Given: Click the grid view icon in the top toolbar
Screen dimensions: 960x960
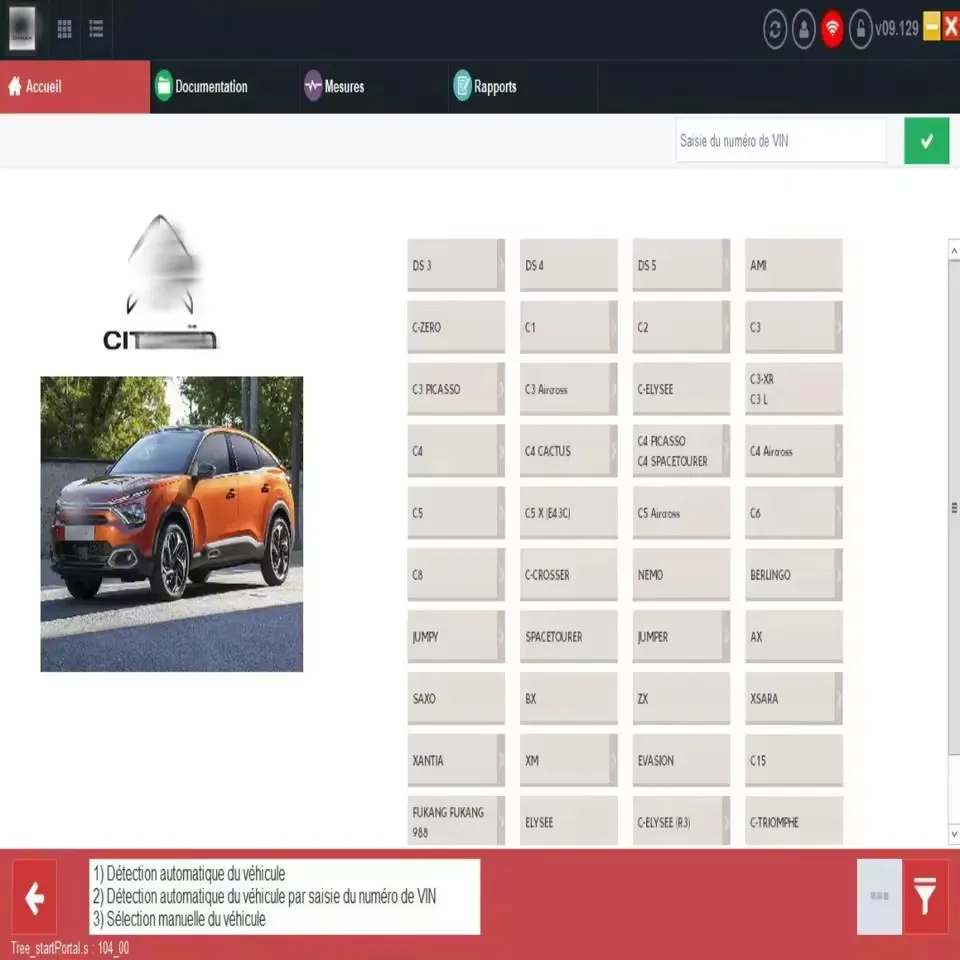Looking at the screenshot, I should click(64, 28).
